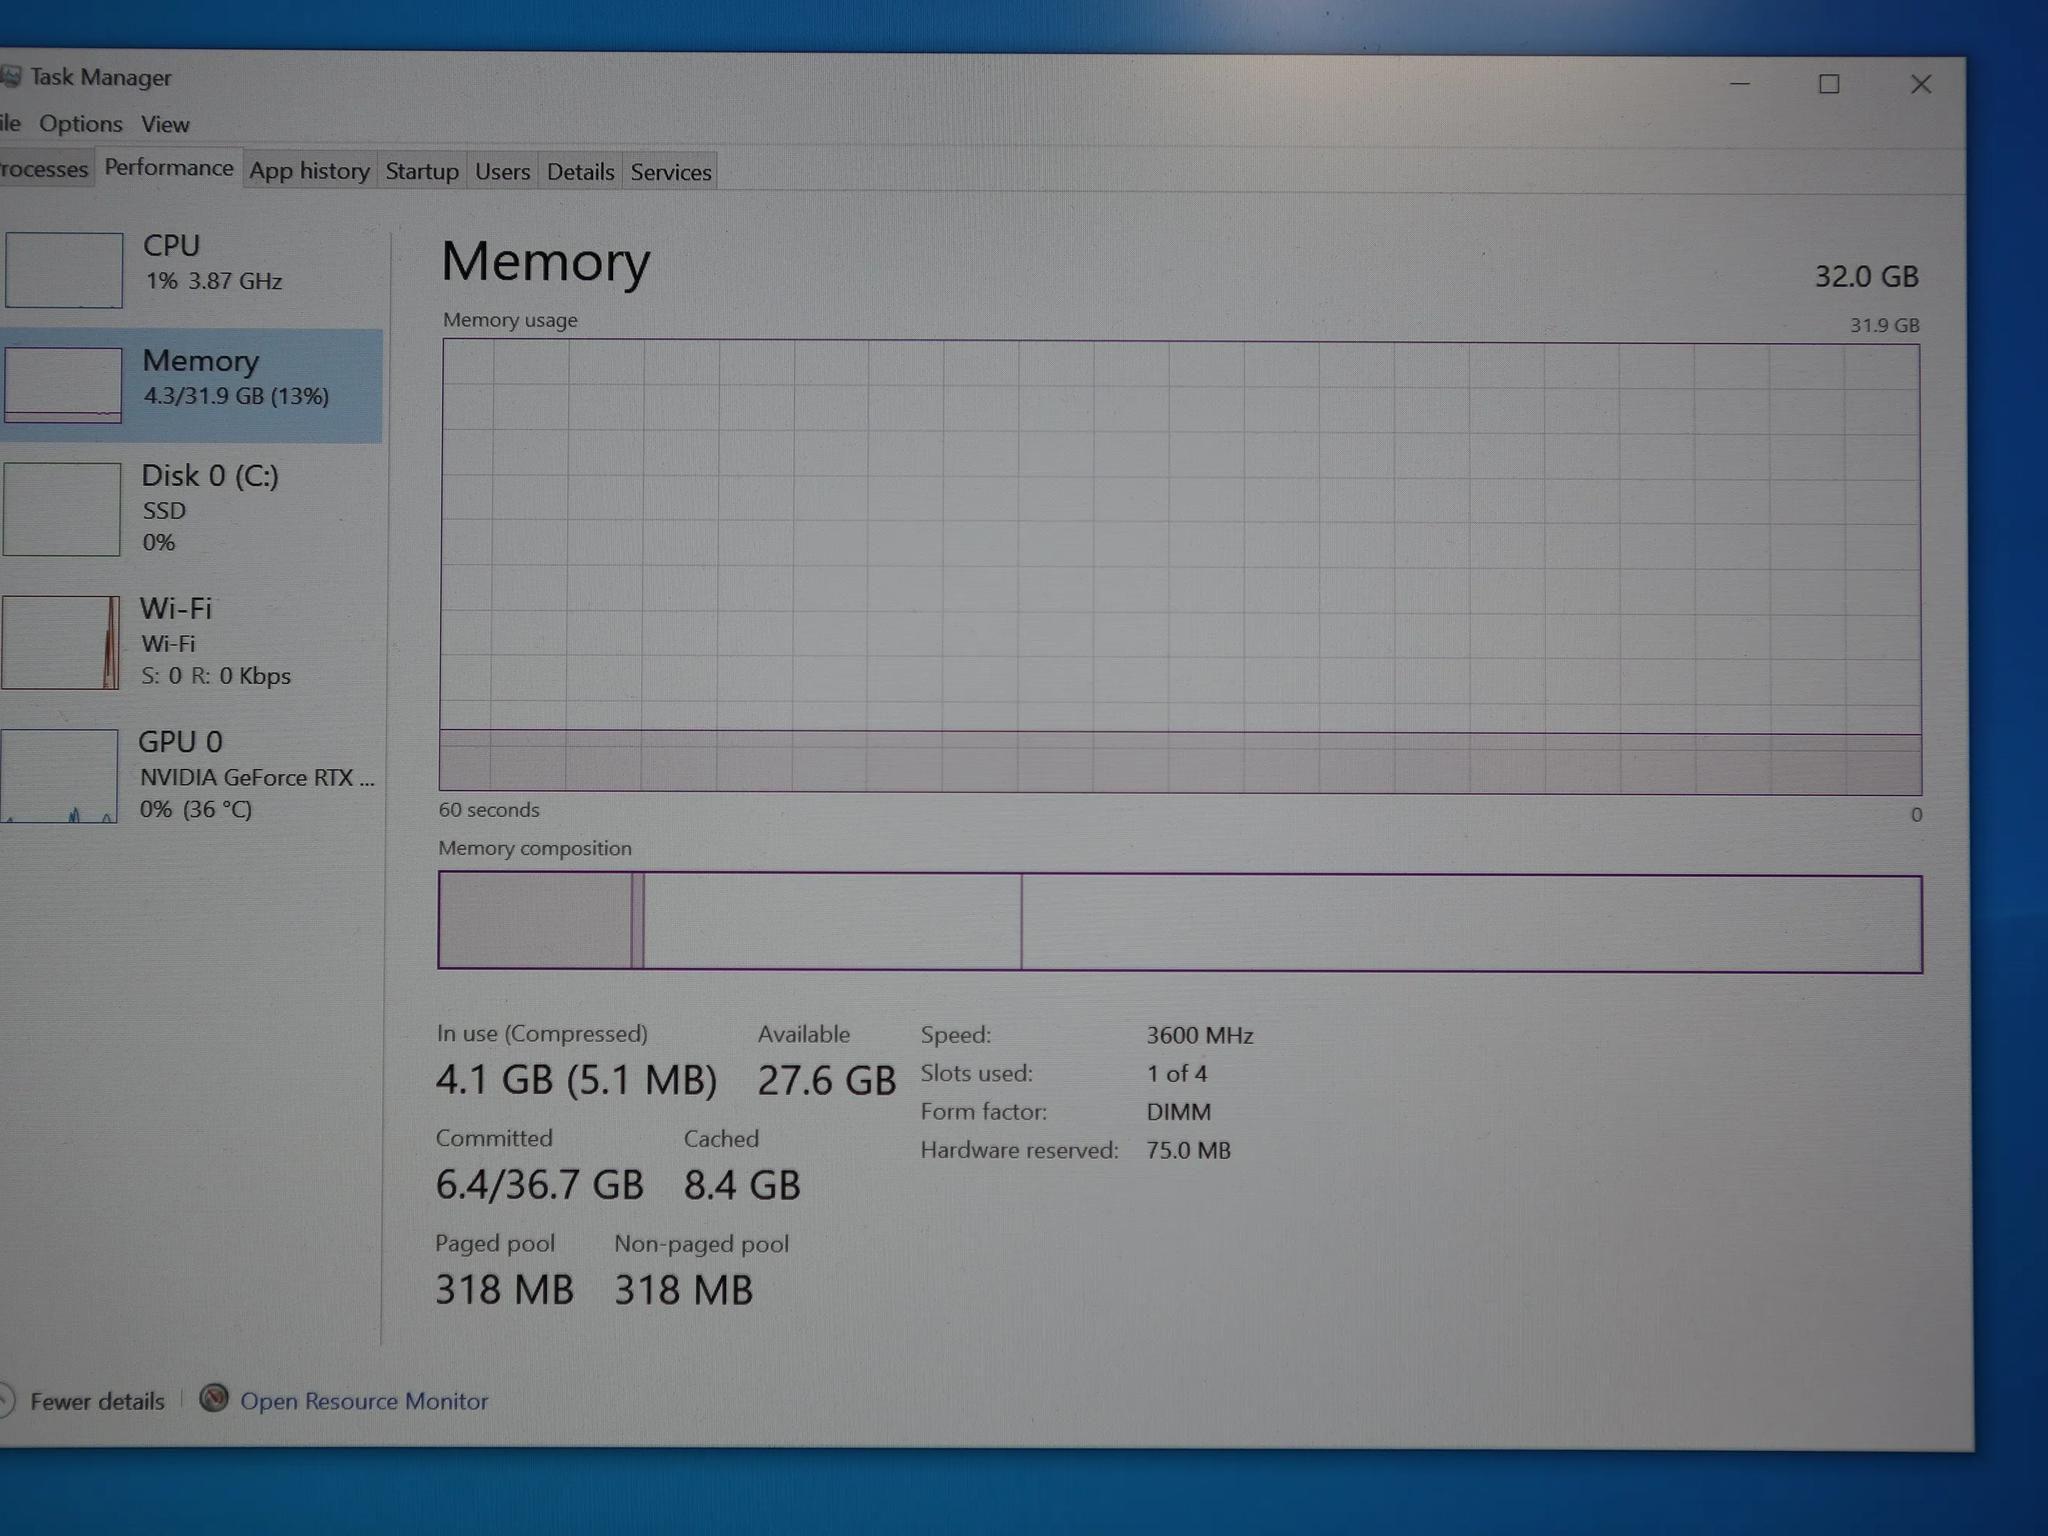Select Memory 4.3/31.9 GB (13%) entry
Screen dimensions: 2048x1536
pyautogui.click(x=192, y=385)
